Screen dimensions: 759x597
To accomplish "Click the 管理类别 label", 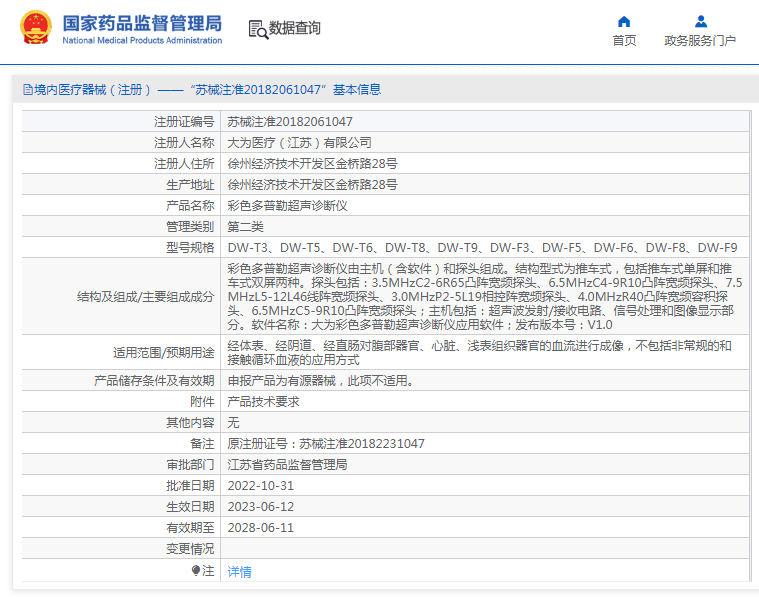I will (x=190, y=227).
